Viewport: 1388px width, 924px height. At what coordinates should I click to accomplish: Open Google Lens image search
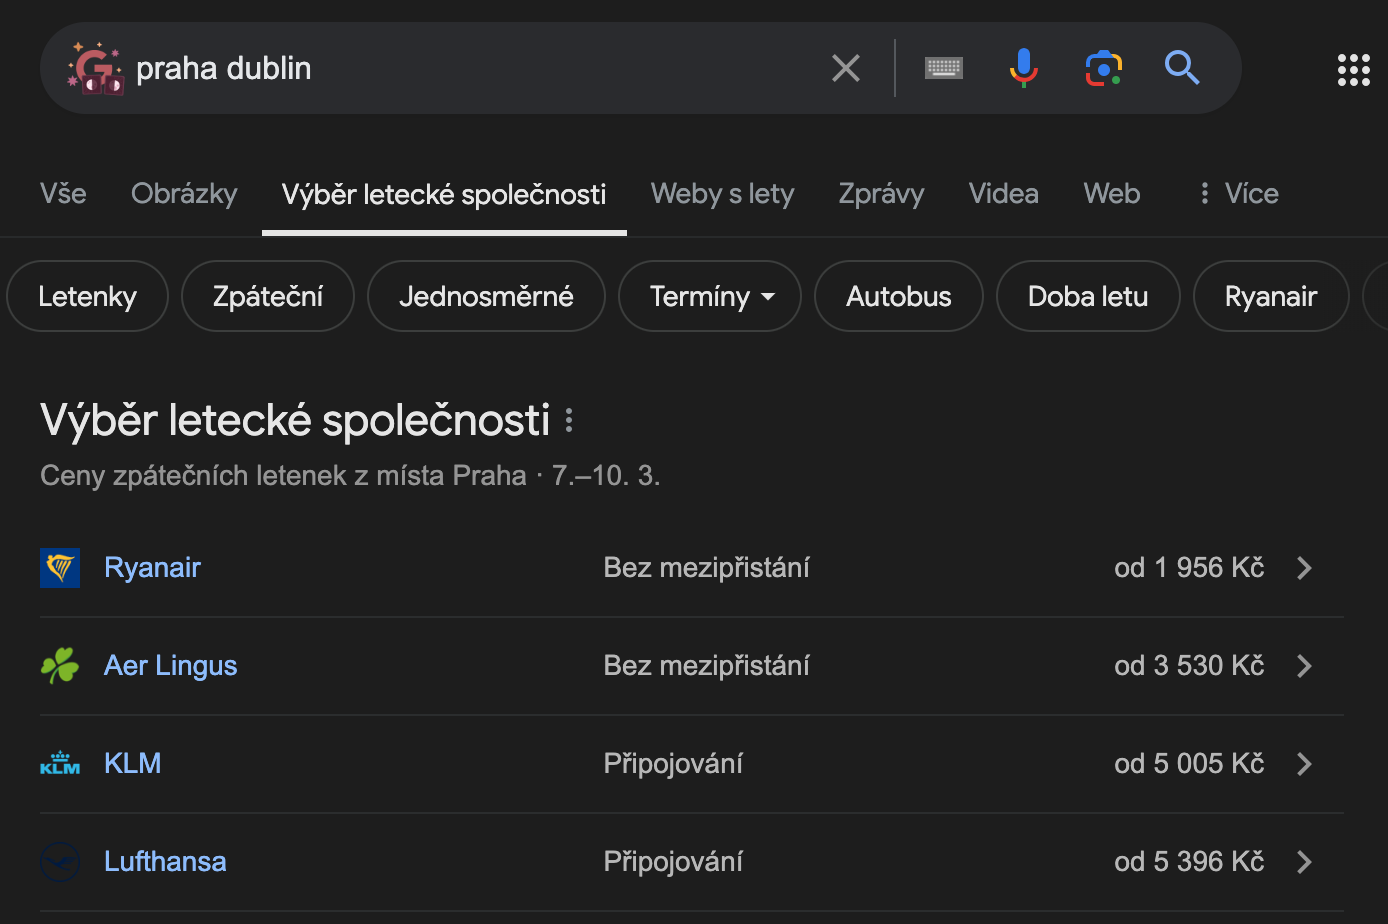pyautogui.click(x=1103, y=68)
